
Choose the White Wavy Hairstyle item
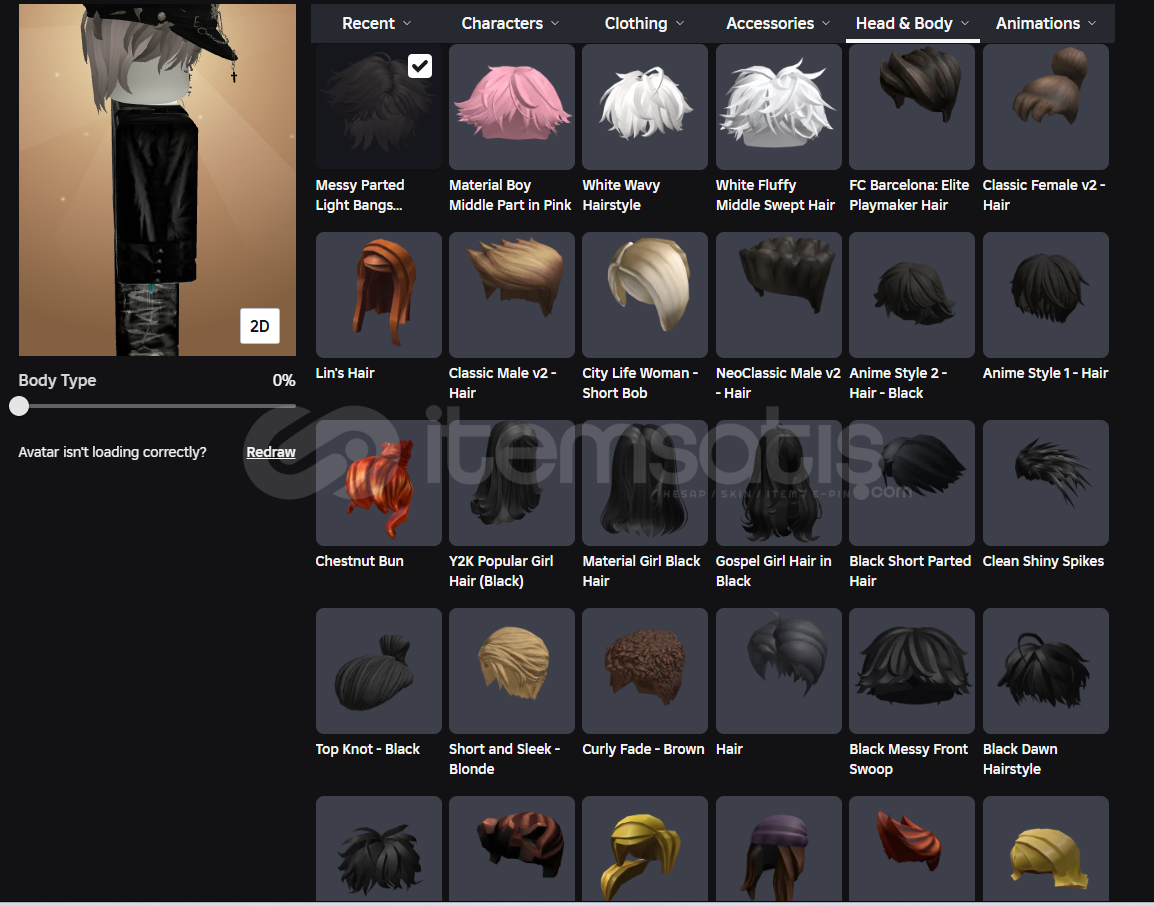pos(645,107)
